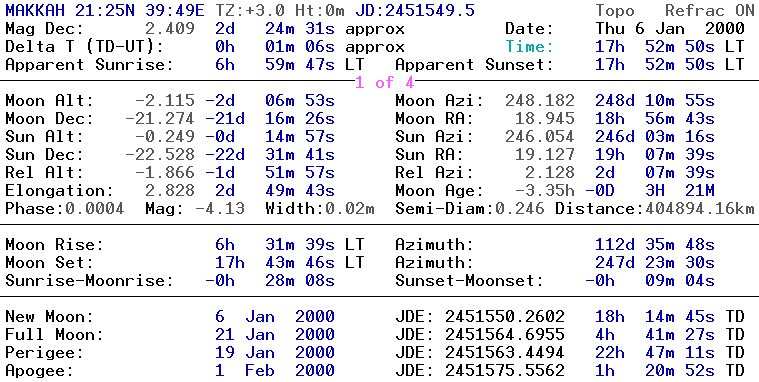The height and width of the screenshot is (382, 759).
Task: Select the Mag Dec value 2.409
Action: (x=170, y=29)
